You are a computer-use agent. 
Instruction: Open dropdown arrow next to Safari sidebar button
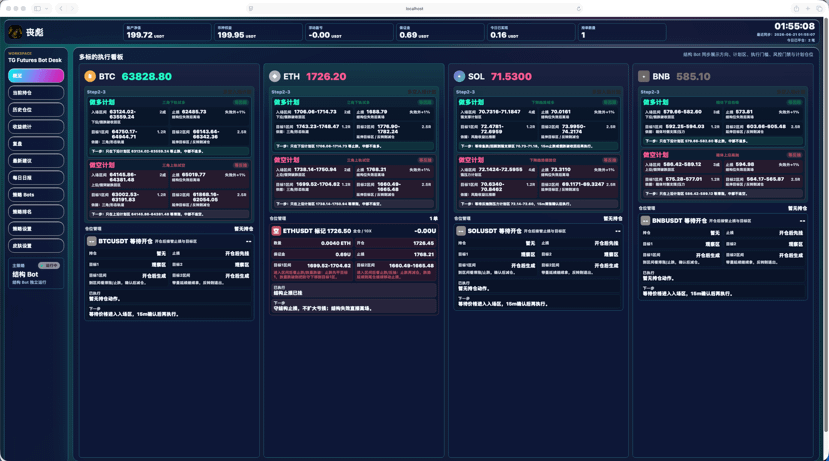pyautogui.click(x=47, y=8)
